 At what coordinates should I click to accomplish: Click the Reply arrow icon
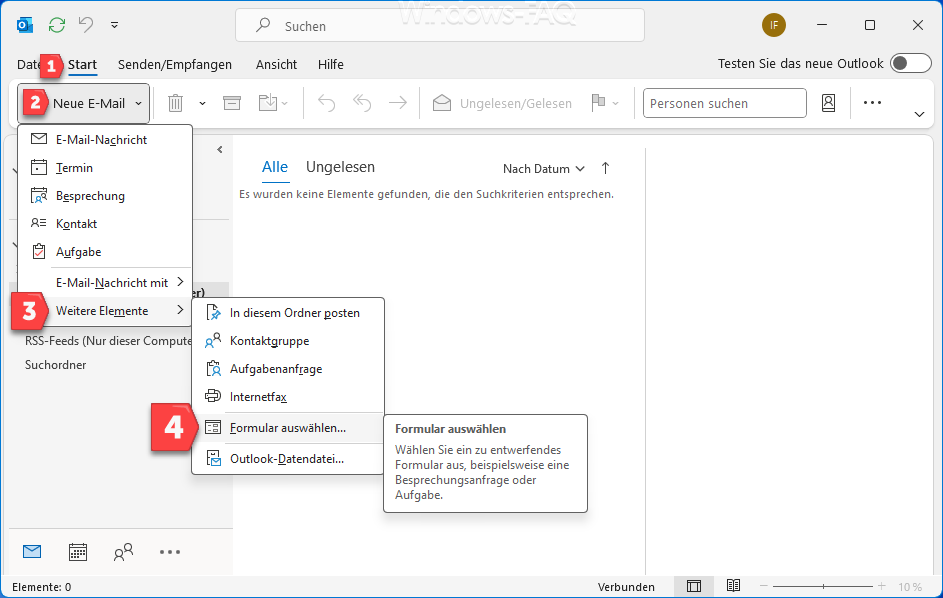(326, 103)
